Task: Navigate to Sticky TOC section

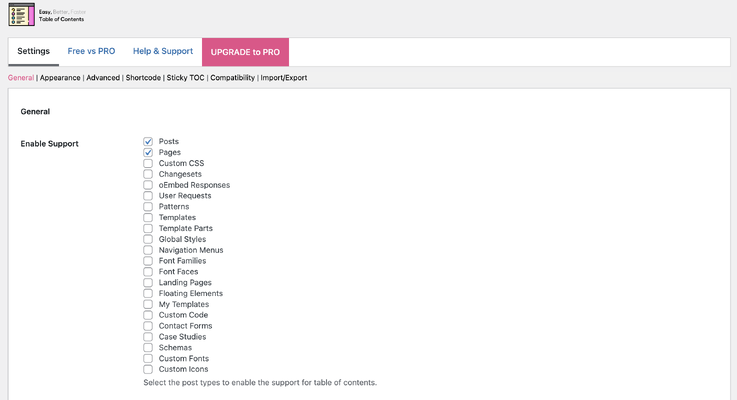Action: point(185,77)
